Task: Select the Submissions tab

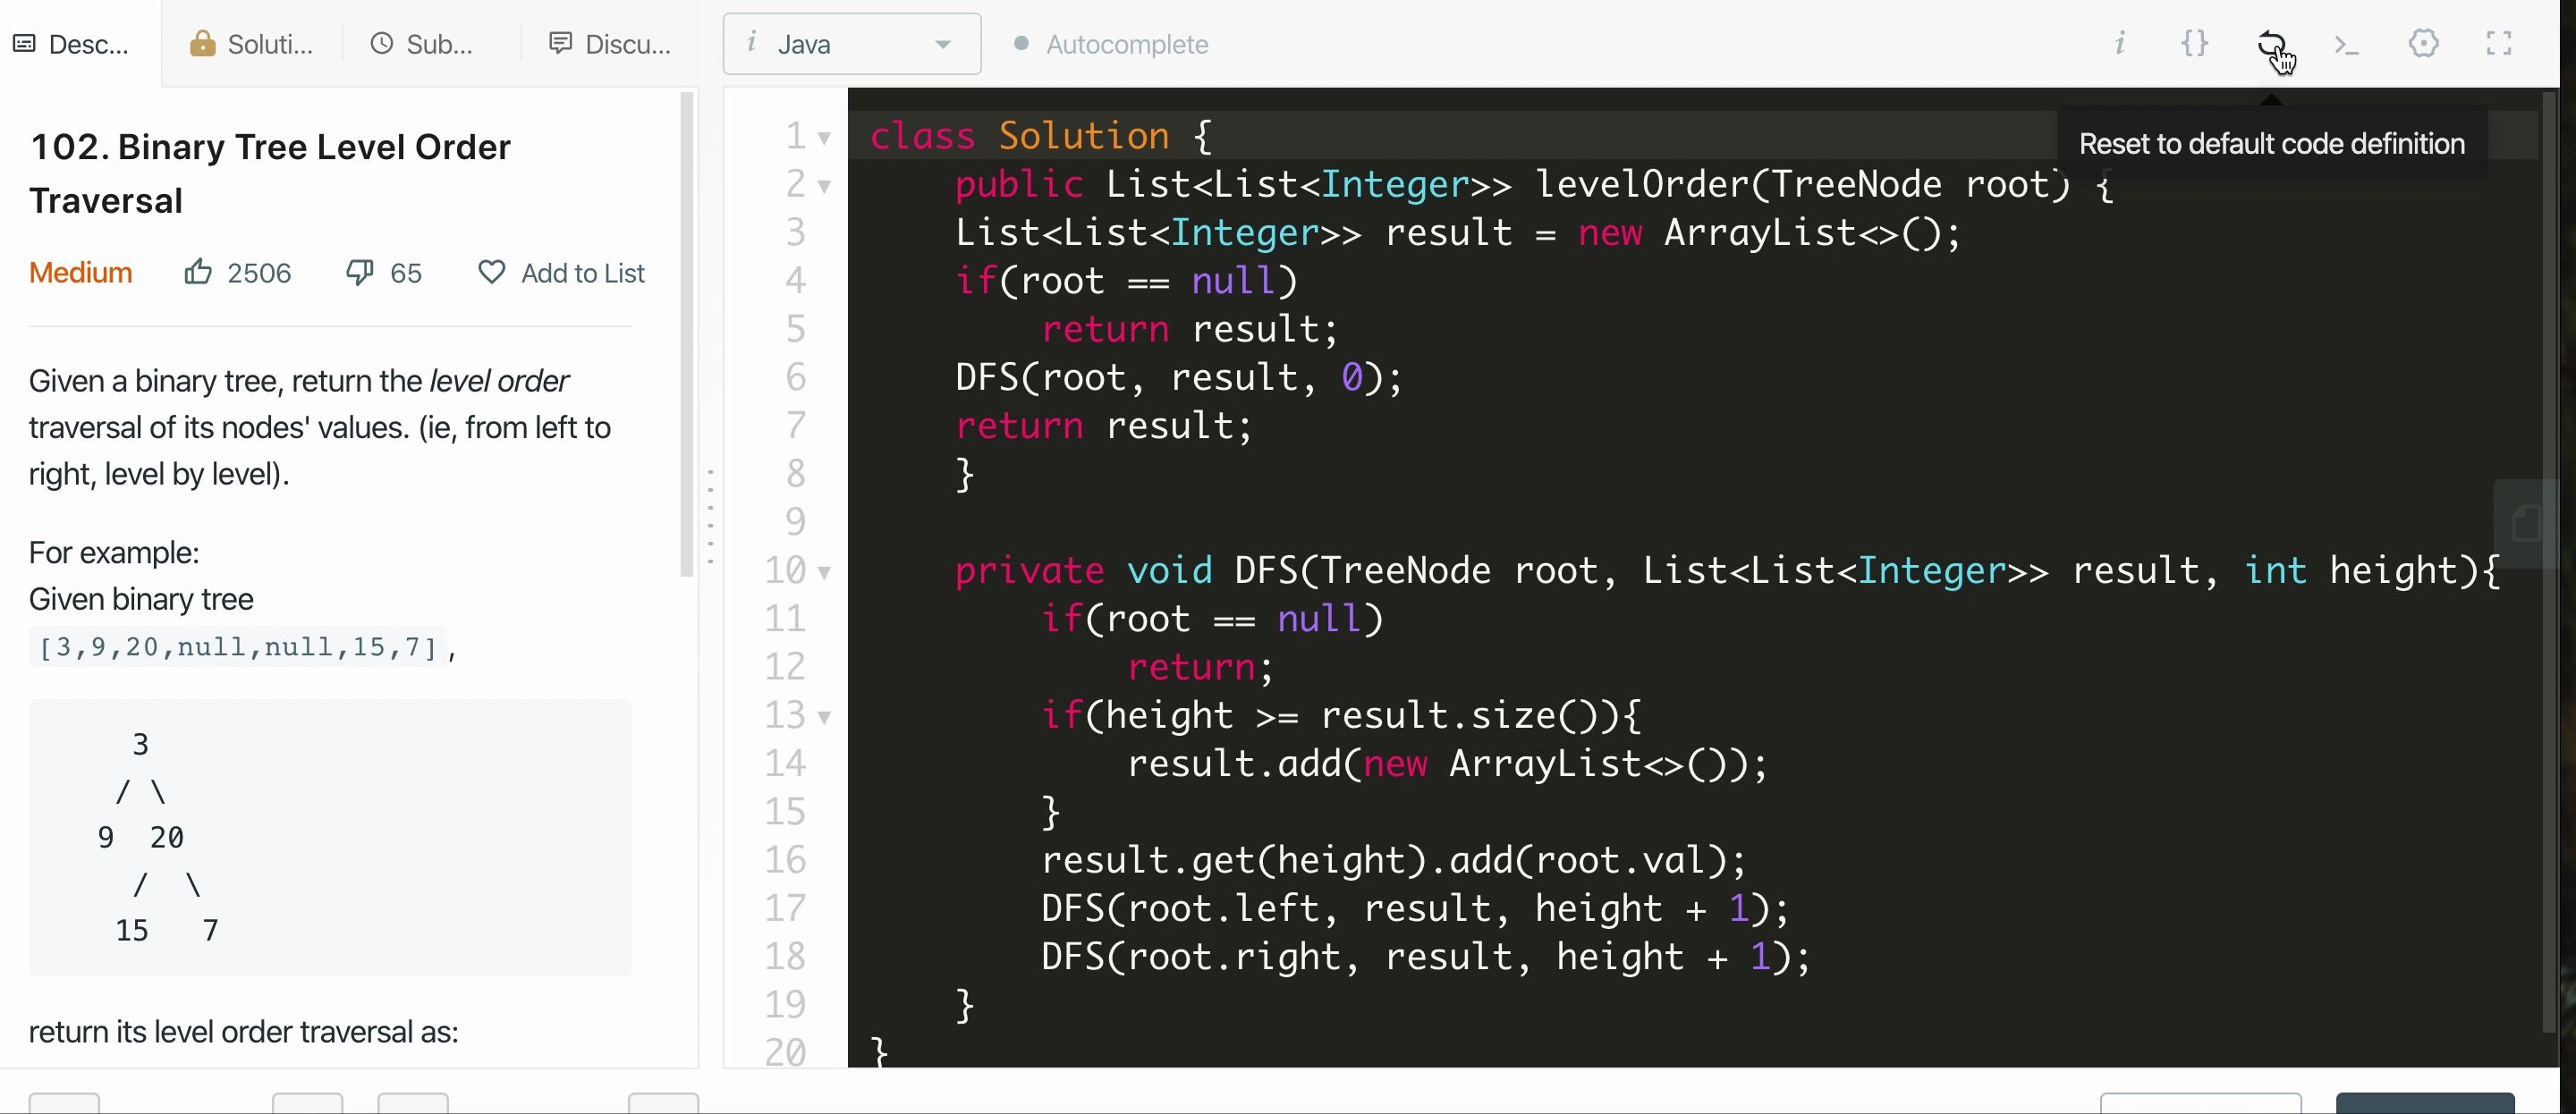Action: pos(422,45)
